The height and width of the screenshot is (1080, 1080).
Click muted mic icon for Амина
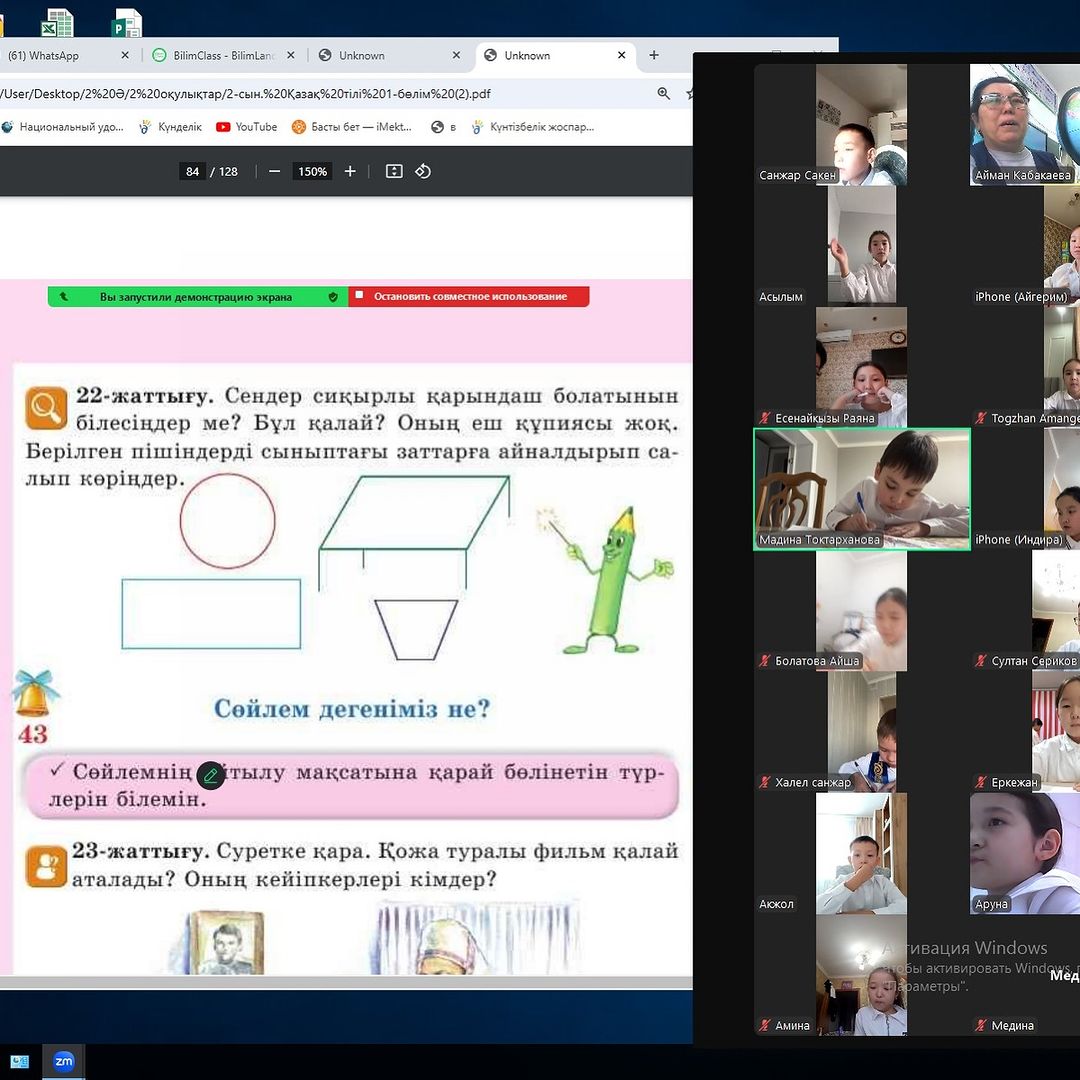pyautogui.click(x=765, y=1026)
